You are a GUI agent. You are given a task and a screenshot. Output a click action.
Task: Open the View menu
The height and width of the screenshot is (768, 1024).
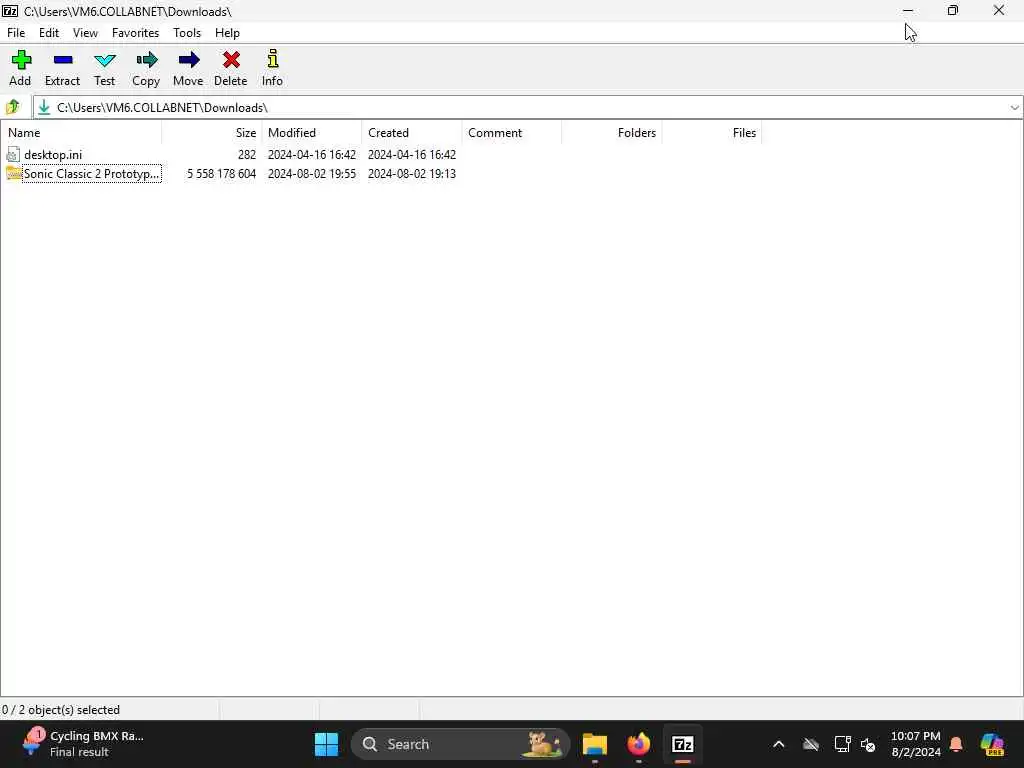[85, 33]
